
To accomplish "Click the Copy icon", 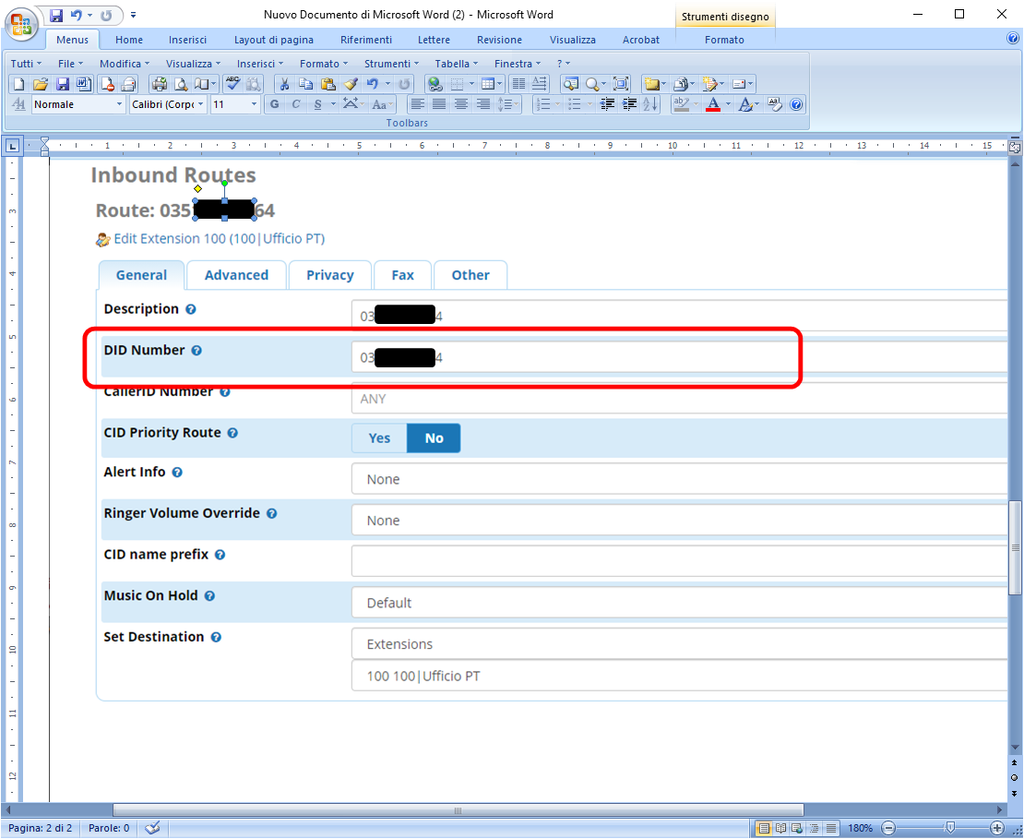I will tap(305, 84).
